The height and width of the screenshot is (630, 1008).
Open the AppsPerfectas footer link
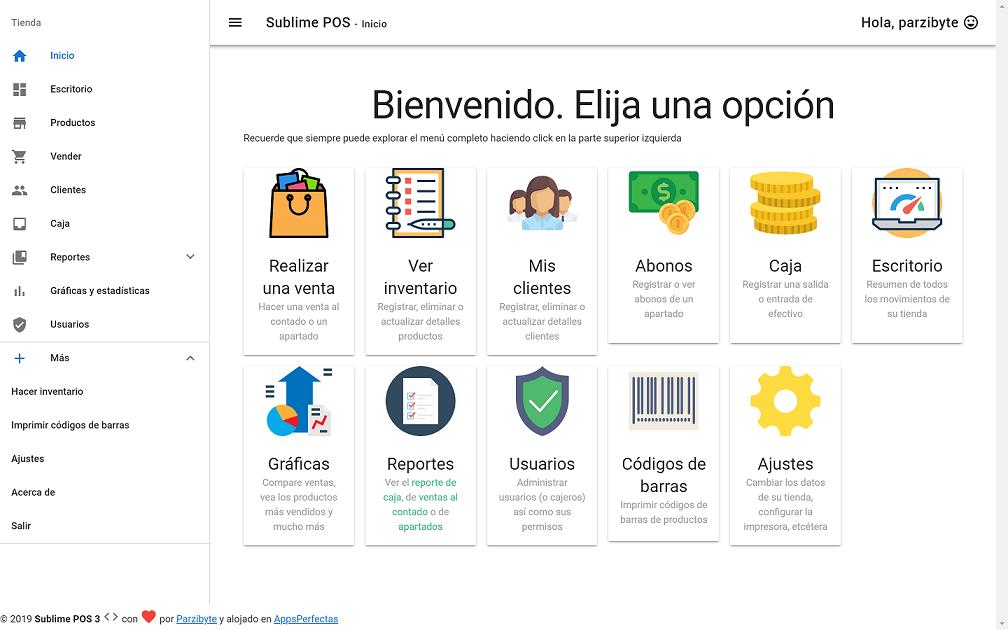[306, 619]
